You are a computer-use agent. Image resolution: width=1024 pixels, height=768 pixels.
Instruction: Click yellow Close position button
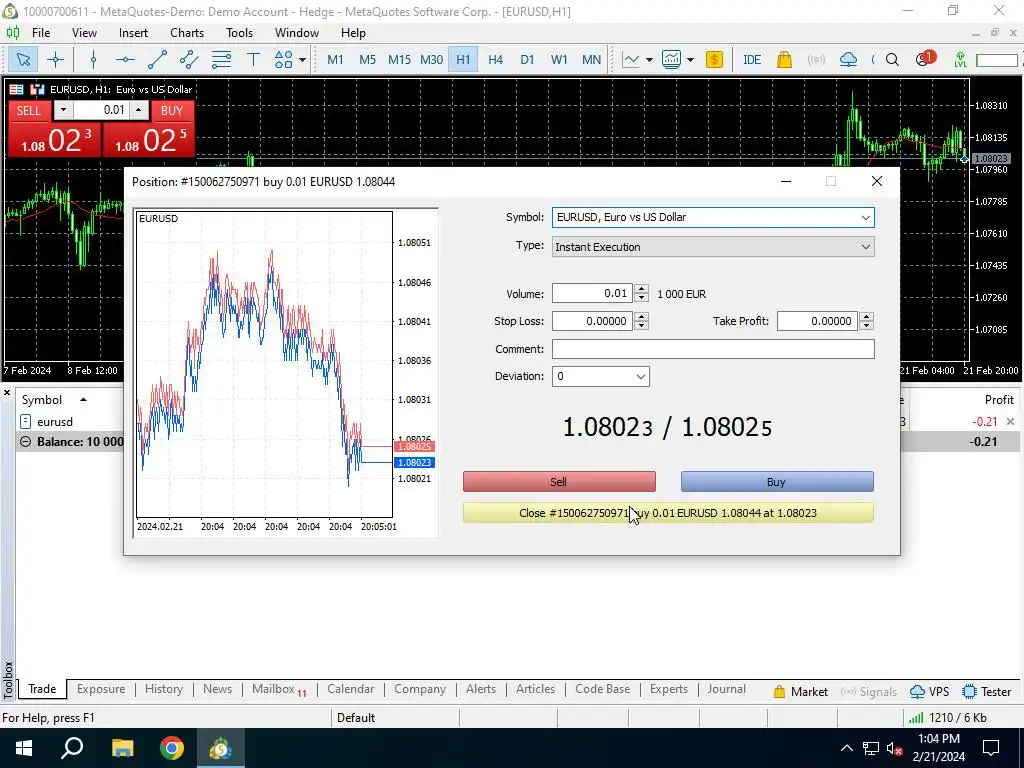[668, 513]
